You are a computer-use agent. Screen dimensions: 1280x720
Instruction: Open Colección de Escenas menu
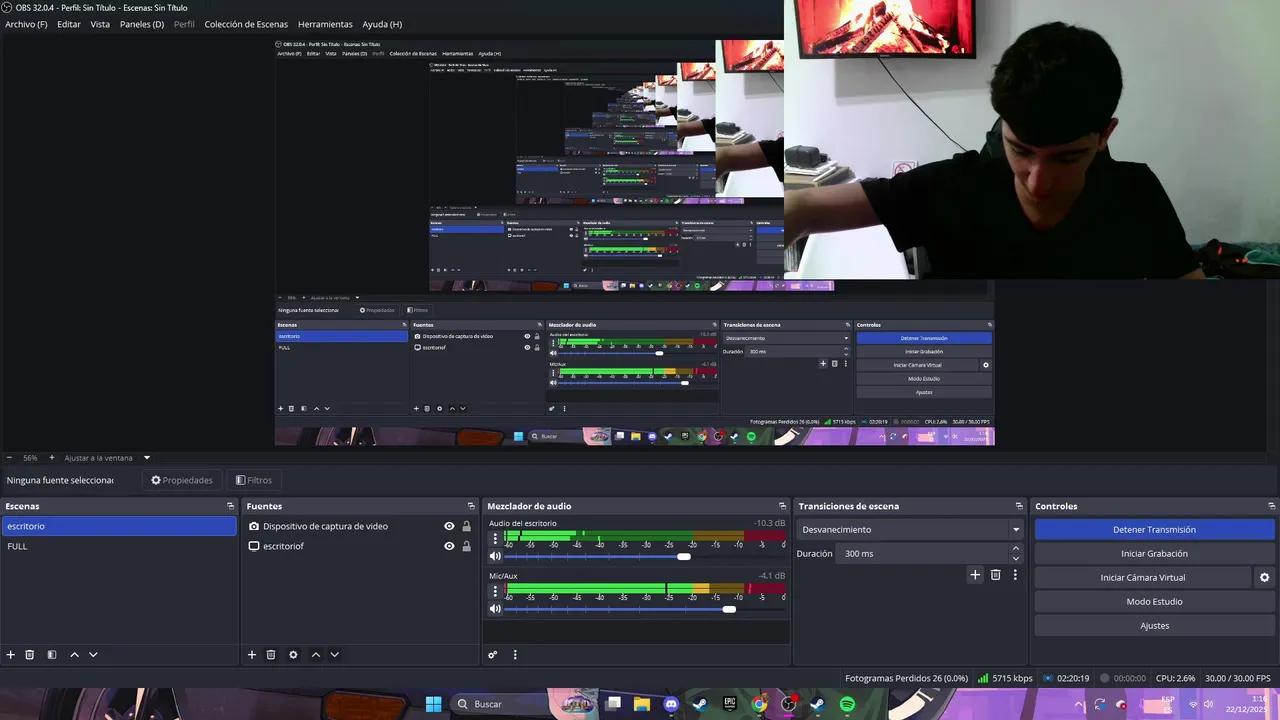[246, 24]
